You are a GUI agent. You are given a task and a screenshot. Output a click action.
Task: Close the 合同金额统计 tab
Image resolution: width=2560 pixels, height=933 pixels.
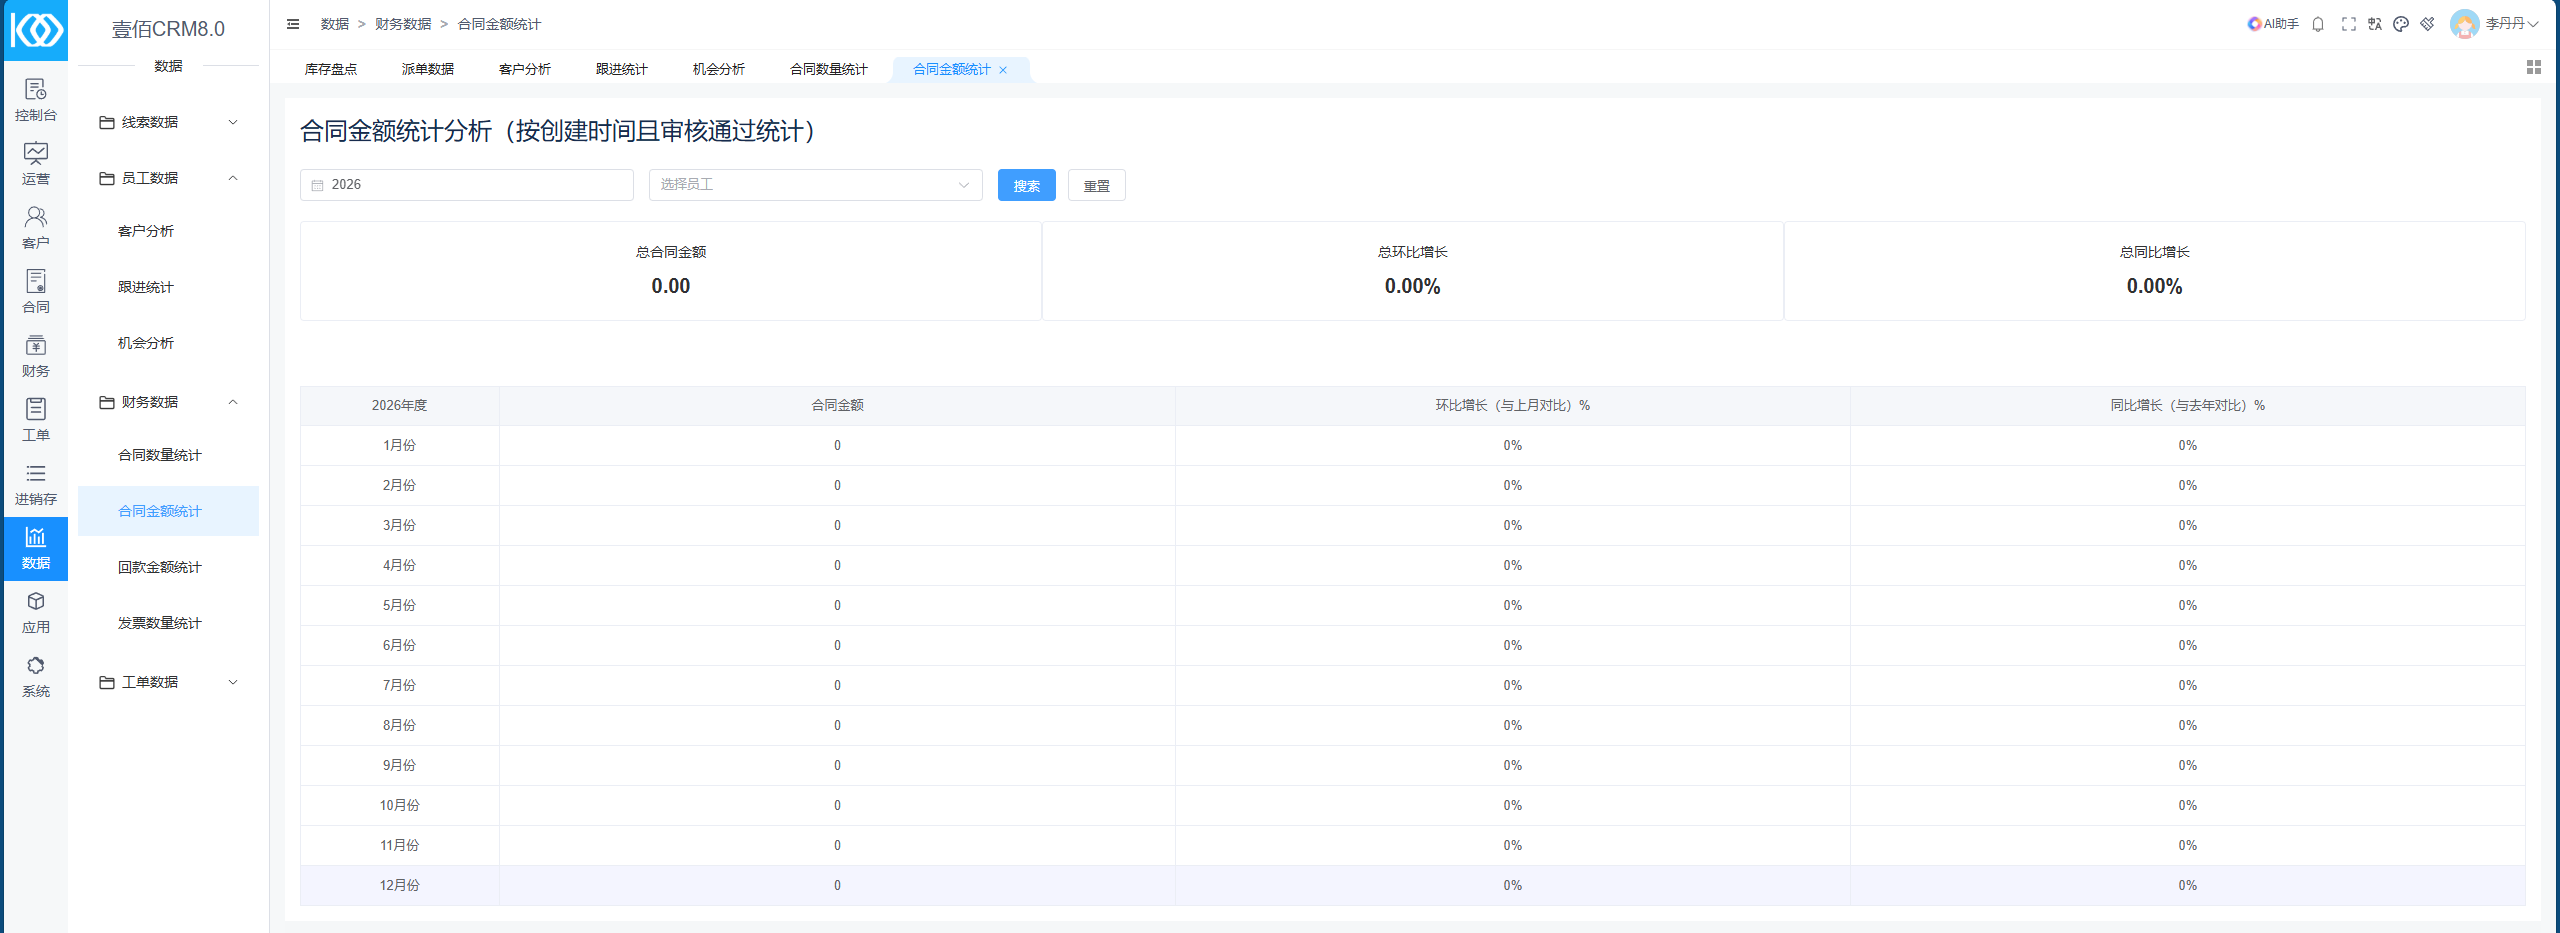[1003, 70]
